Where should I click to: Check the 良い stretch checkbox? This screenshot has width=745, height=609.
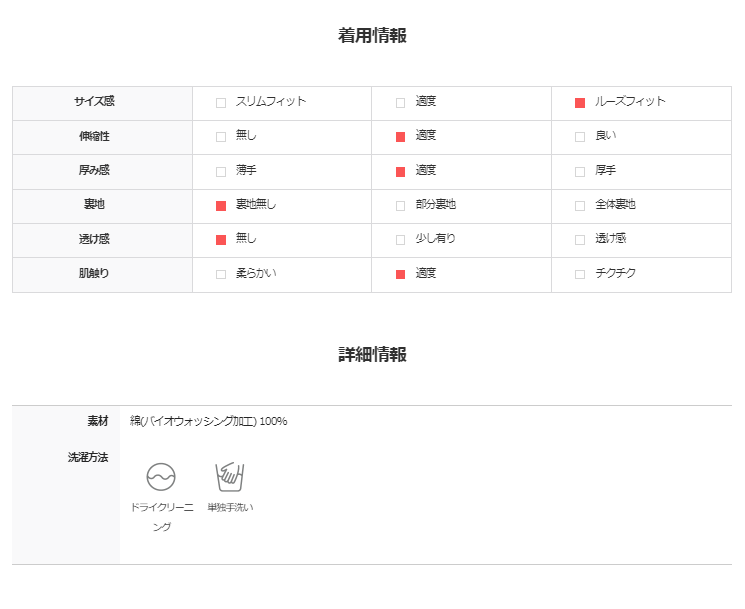pyautogui.click(x=580, y=137)
